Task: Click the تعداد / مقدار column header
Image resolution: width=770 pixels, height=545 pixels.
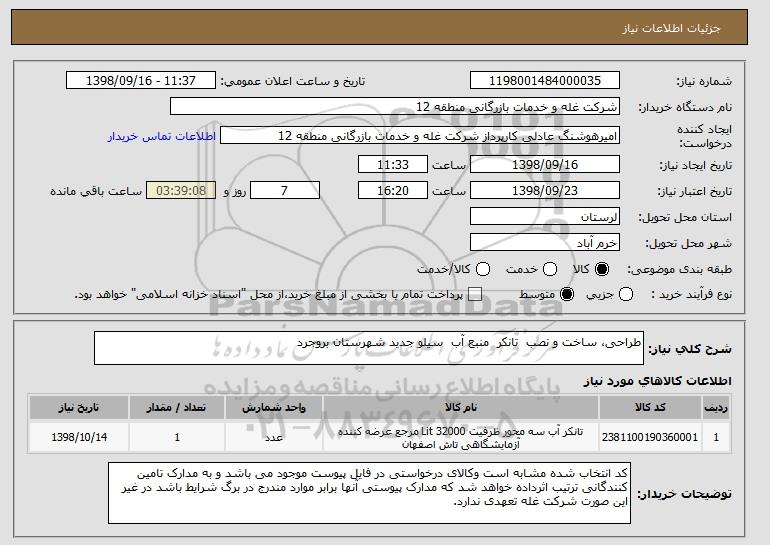Action: pos(177,408)
